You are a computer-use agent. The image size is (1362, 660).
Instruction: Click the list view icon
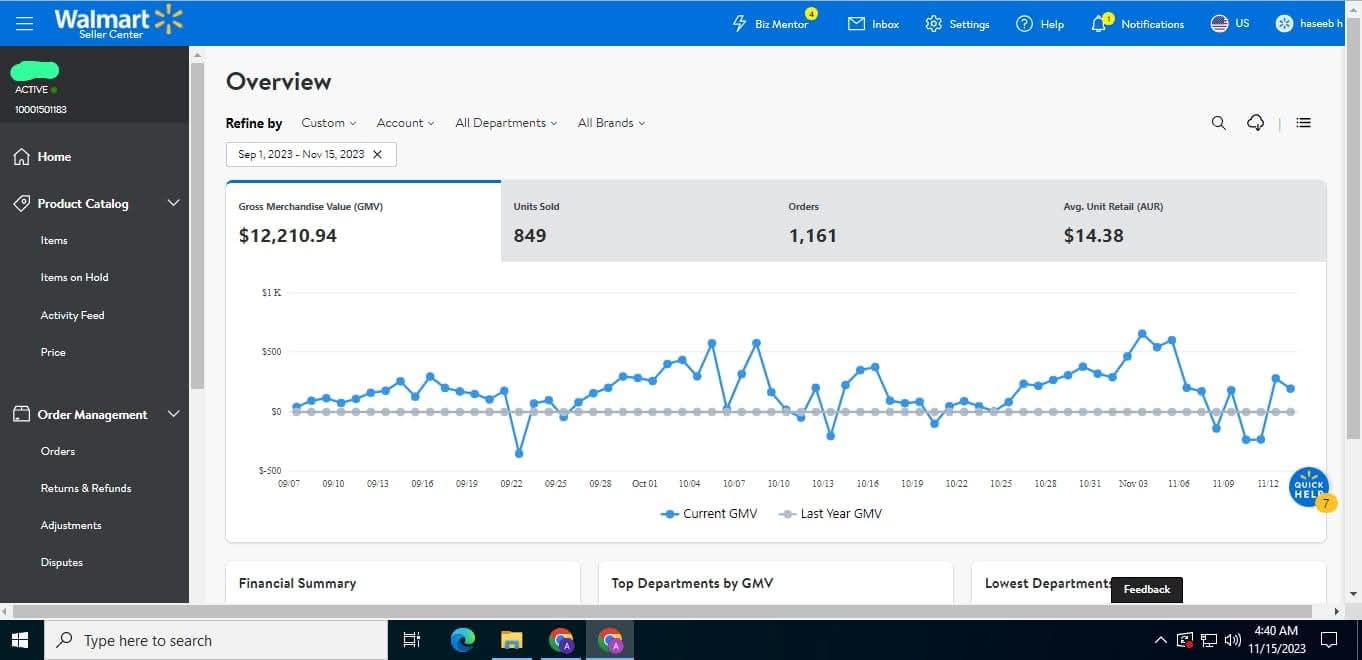click(1303, 123)
